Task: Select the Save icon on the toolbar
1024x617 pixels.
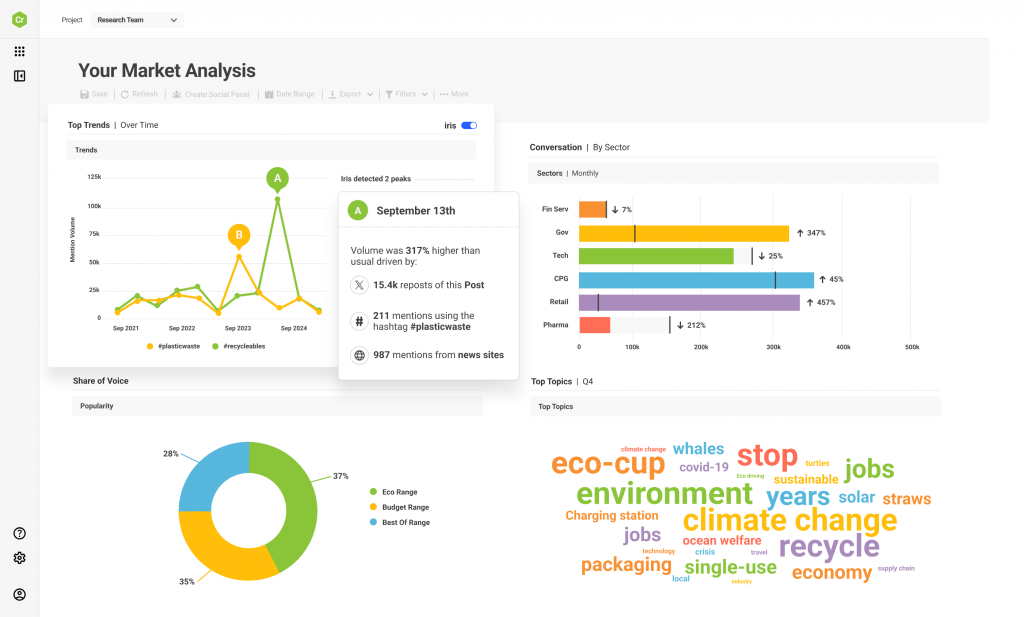Action: click(x=85, y=94)
